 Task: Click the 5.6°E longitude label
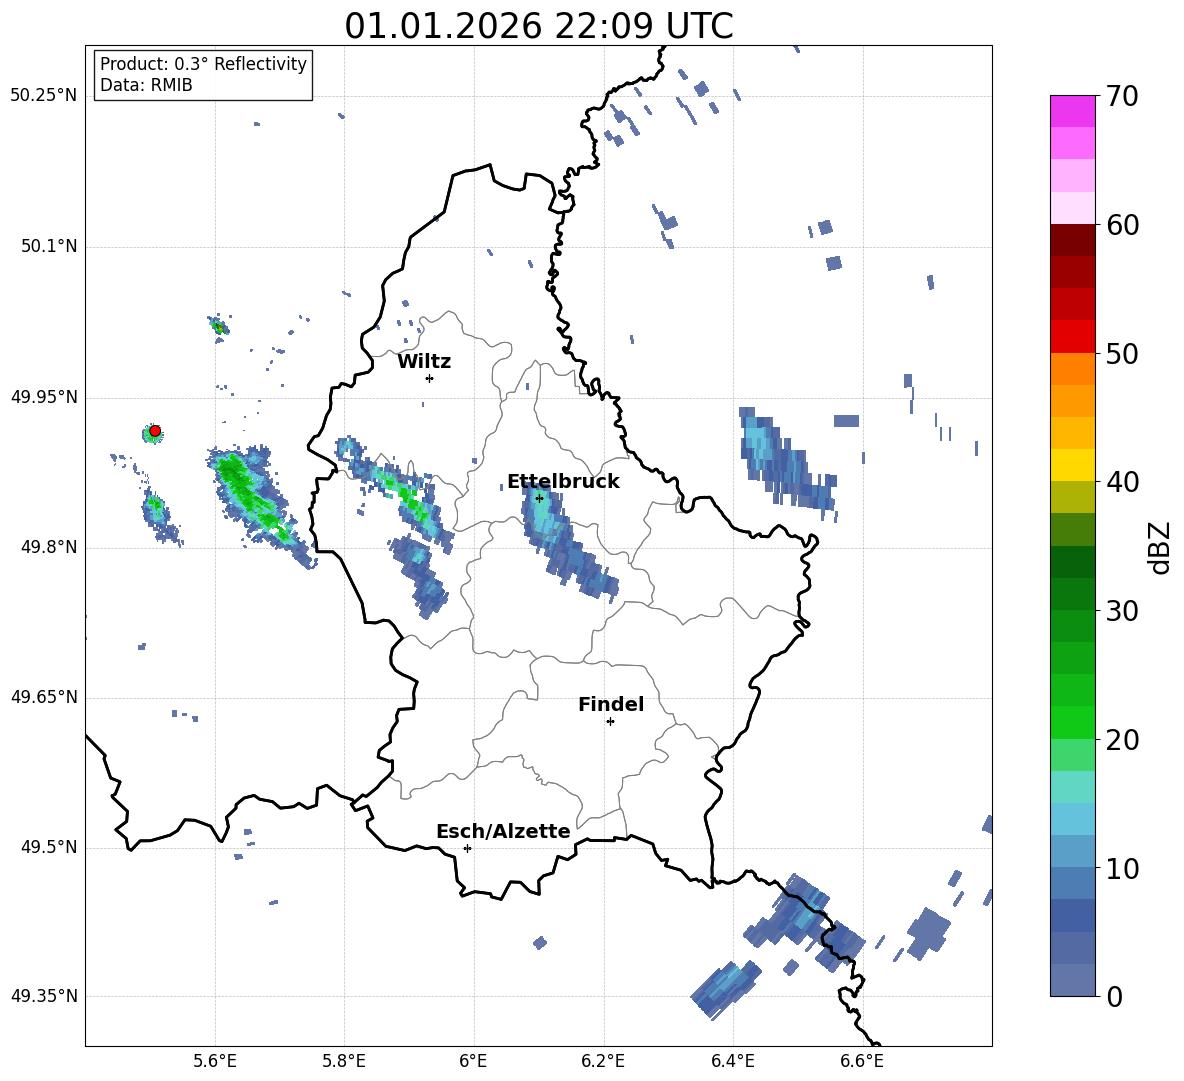click(214, 1061)
